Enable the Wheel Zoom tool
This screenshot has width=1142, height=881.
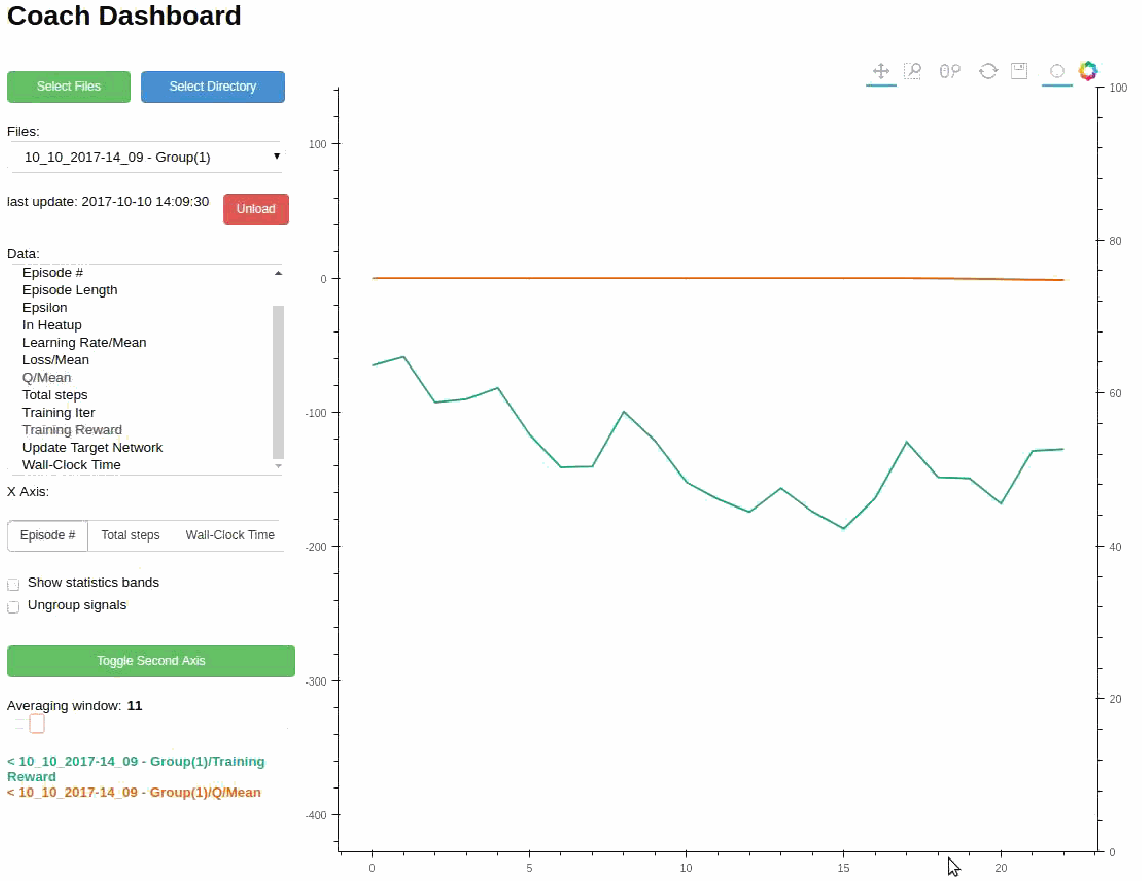[x=949, y=71]
